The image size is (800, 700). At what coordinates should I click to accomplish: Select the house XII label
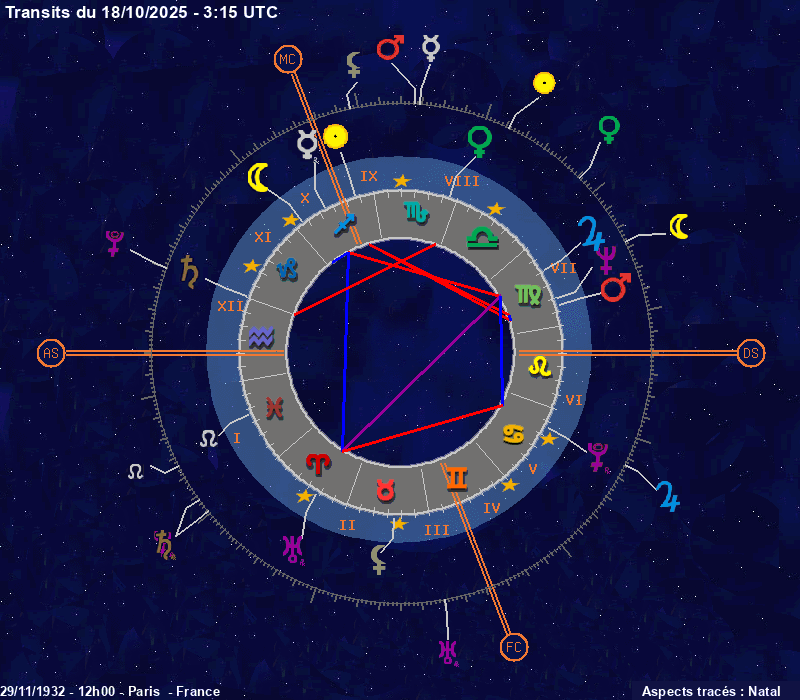coord(231,306)
